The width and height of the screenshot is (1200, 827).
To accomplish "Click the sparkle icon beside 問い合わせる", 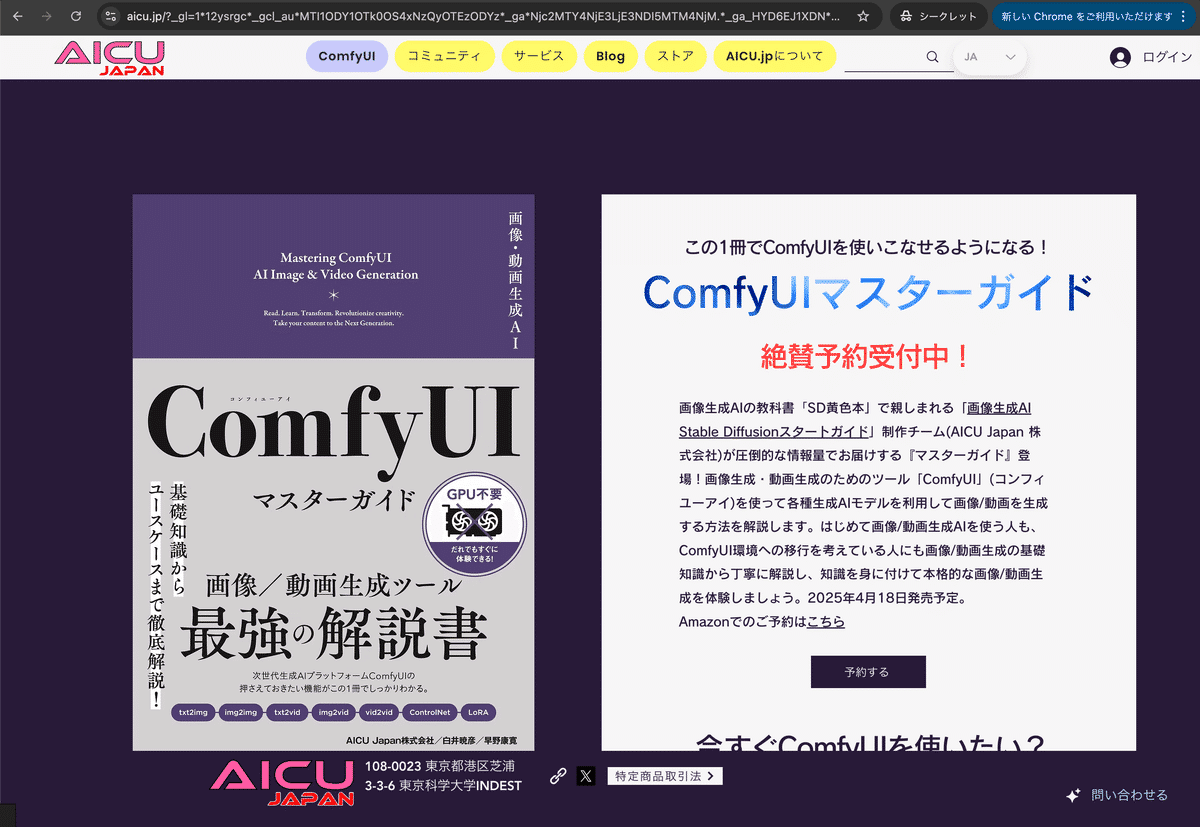I will (1073, 796).
